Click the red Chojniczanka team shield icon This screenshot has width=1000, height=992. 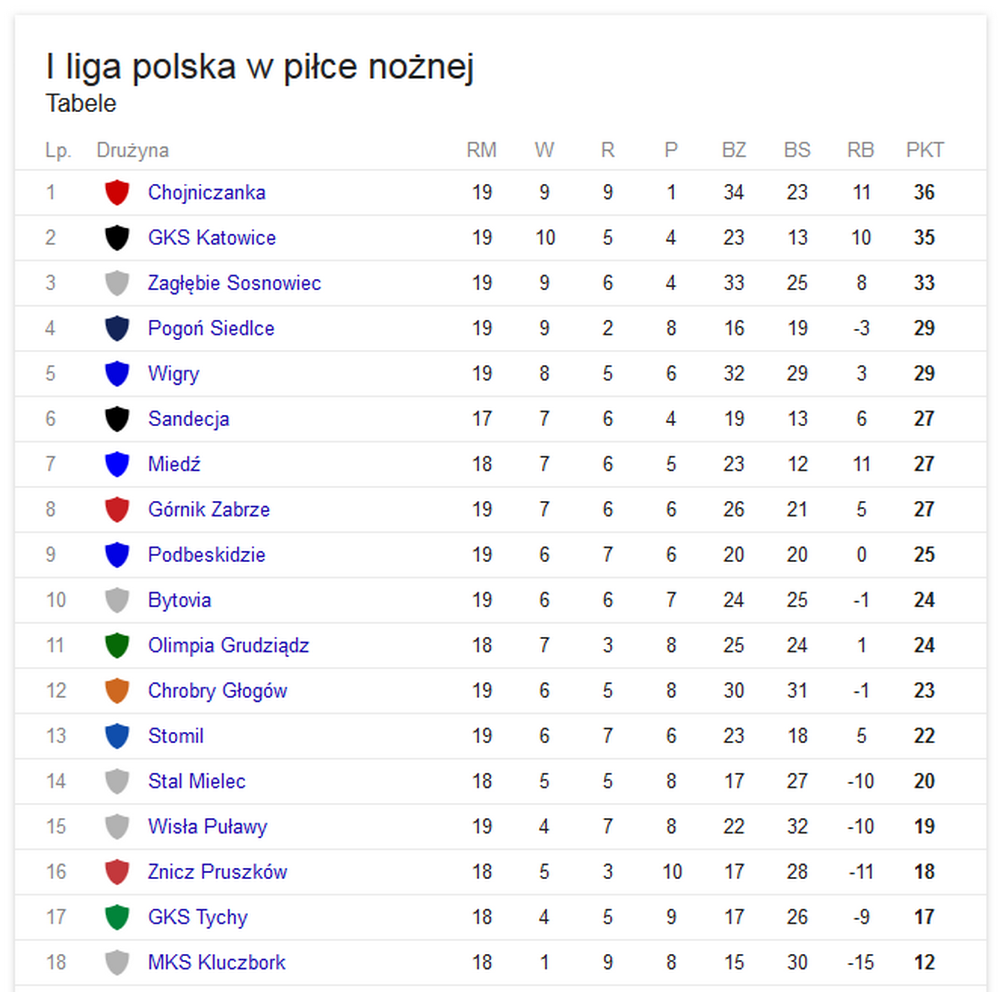[x=117, y=192]
